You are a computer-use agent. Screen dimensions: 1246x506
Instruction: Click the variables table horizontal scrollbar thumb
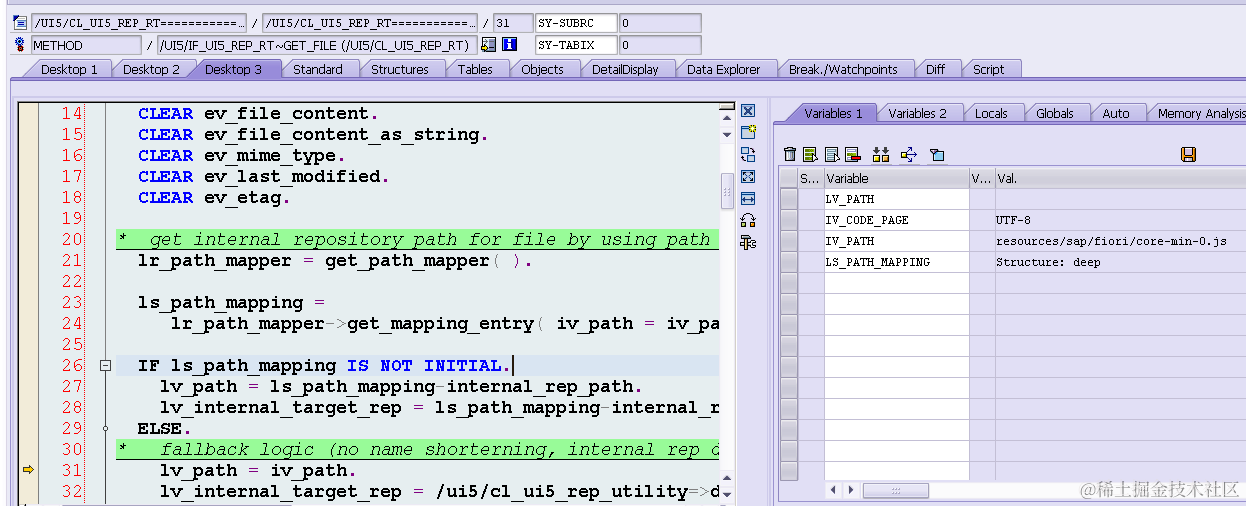click(x=896, y=491)
